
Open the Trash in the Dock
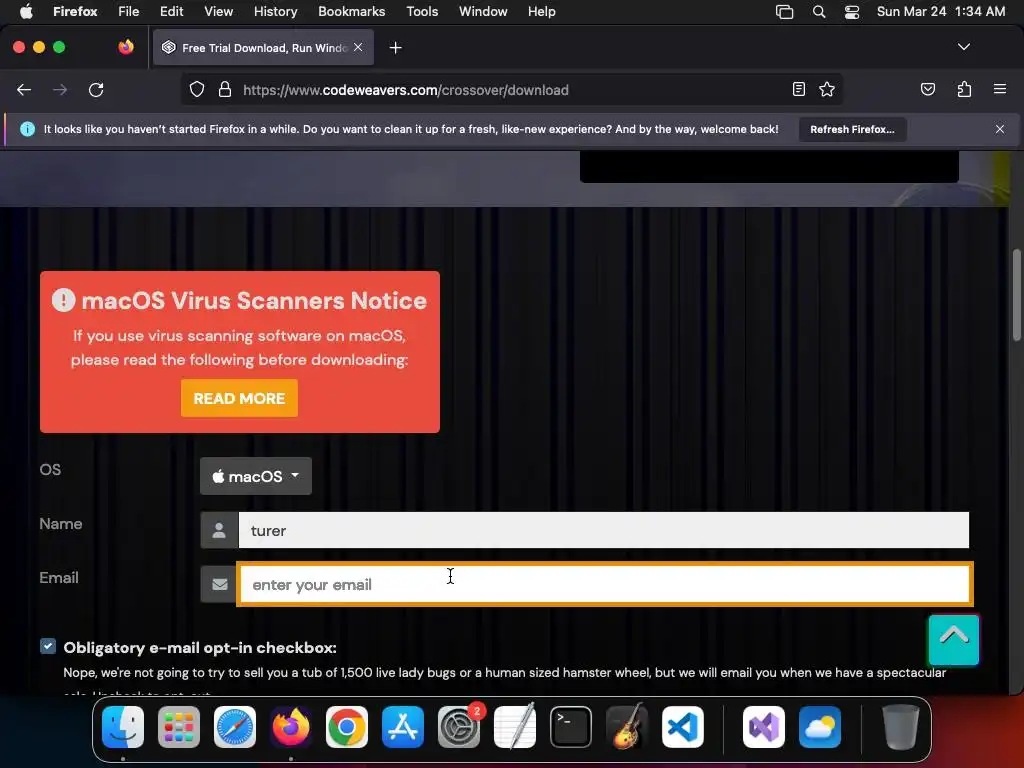[x=901, y=727]
